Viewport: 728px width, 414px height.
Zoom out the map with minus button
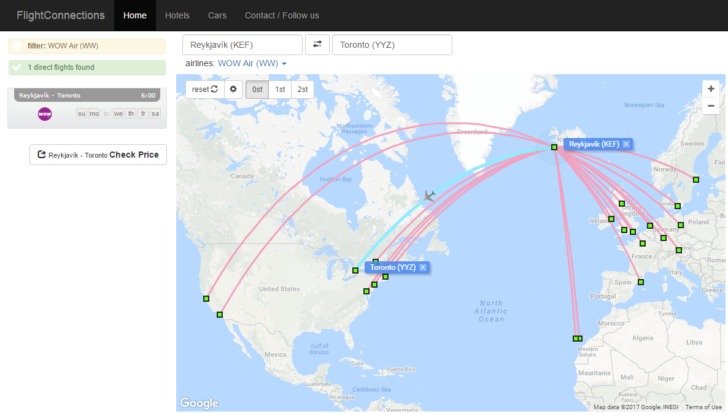point(711,106)
